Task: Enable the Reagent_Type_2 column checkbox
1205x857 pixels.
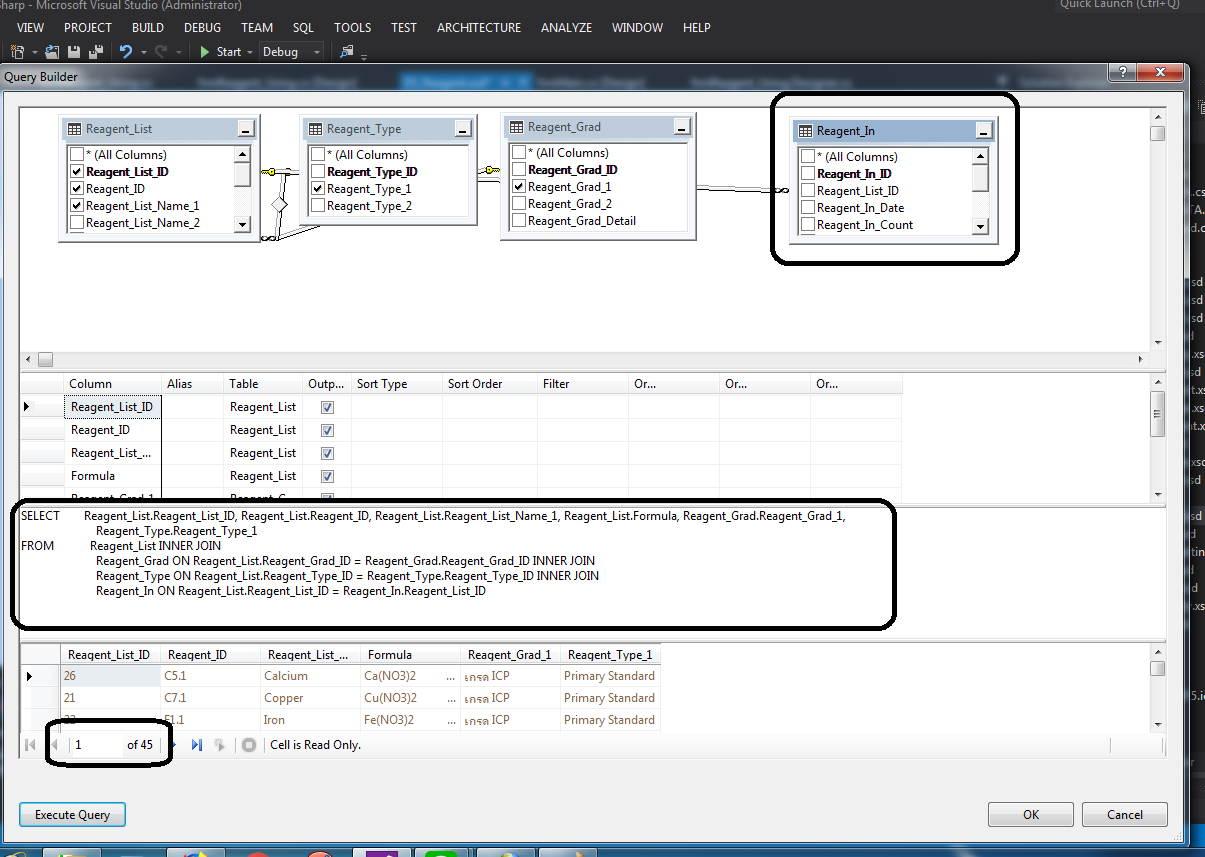Action: pyautogui.click(x=318, y=206)
